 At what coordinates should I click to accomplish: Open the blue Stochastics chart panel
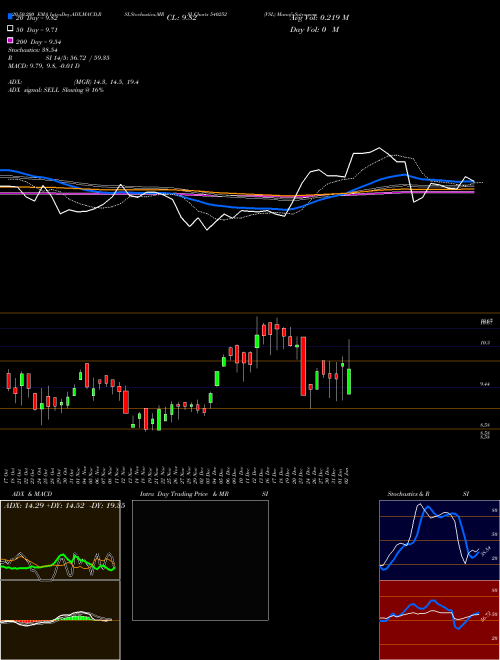click(x=439, y=540)
